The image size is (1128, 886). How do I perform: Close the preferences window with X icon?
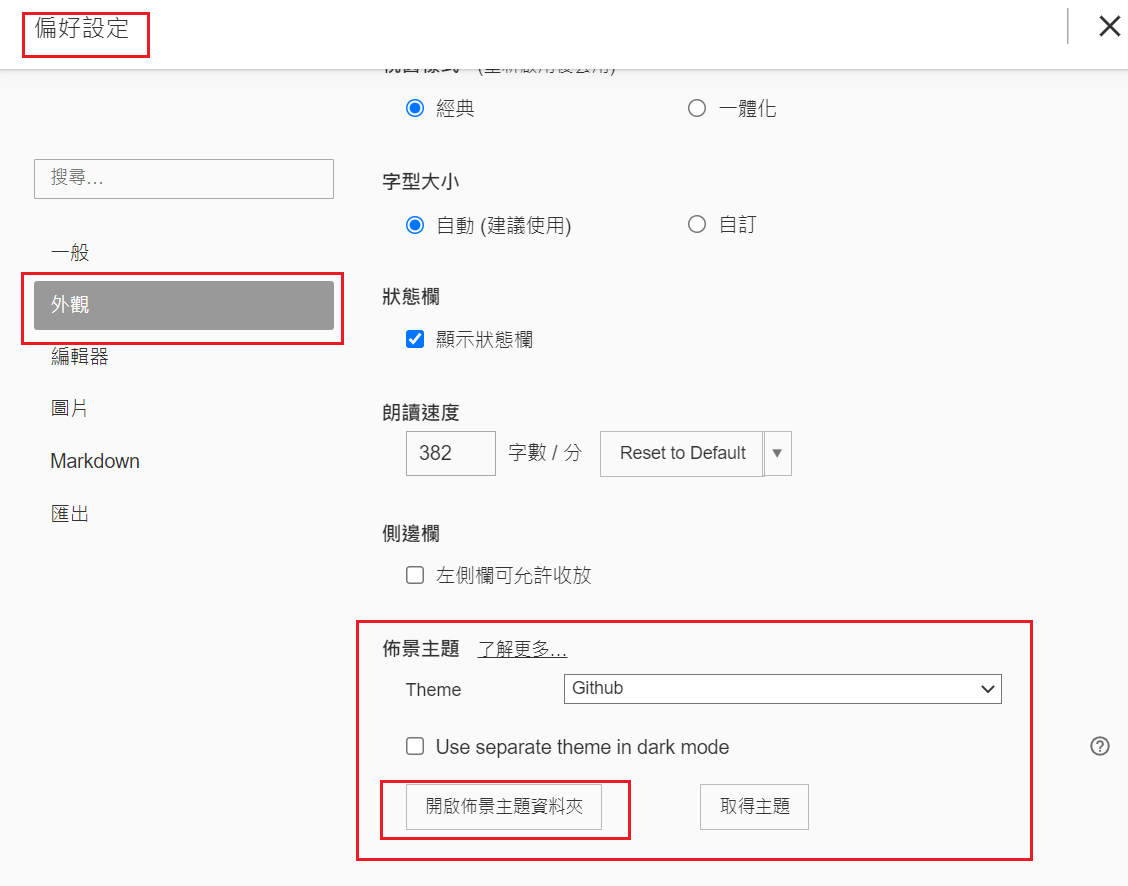click(1109, 27)
